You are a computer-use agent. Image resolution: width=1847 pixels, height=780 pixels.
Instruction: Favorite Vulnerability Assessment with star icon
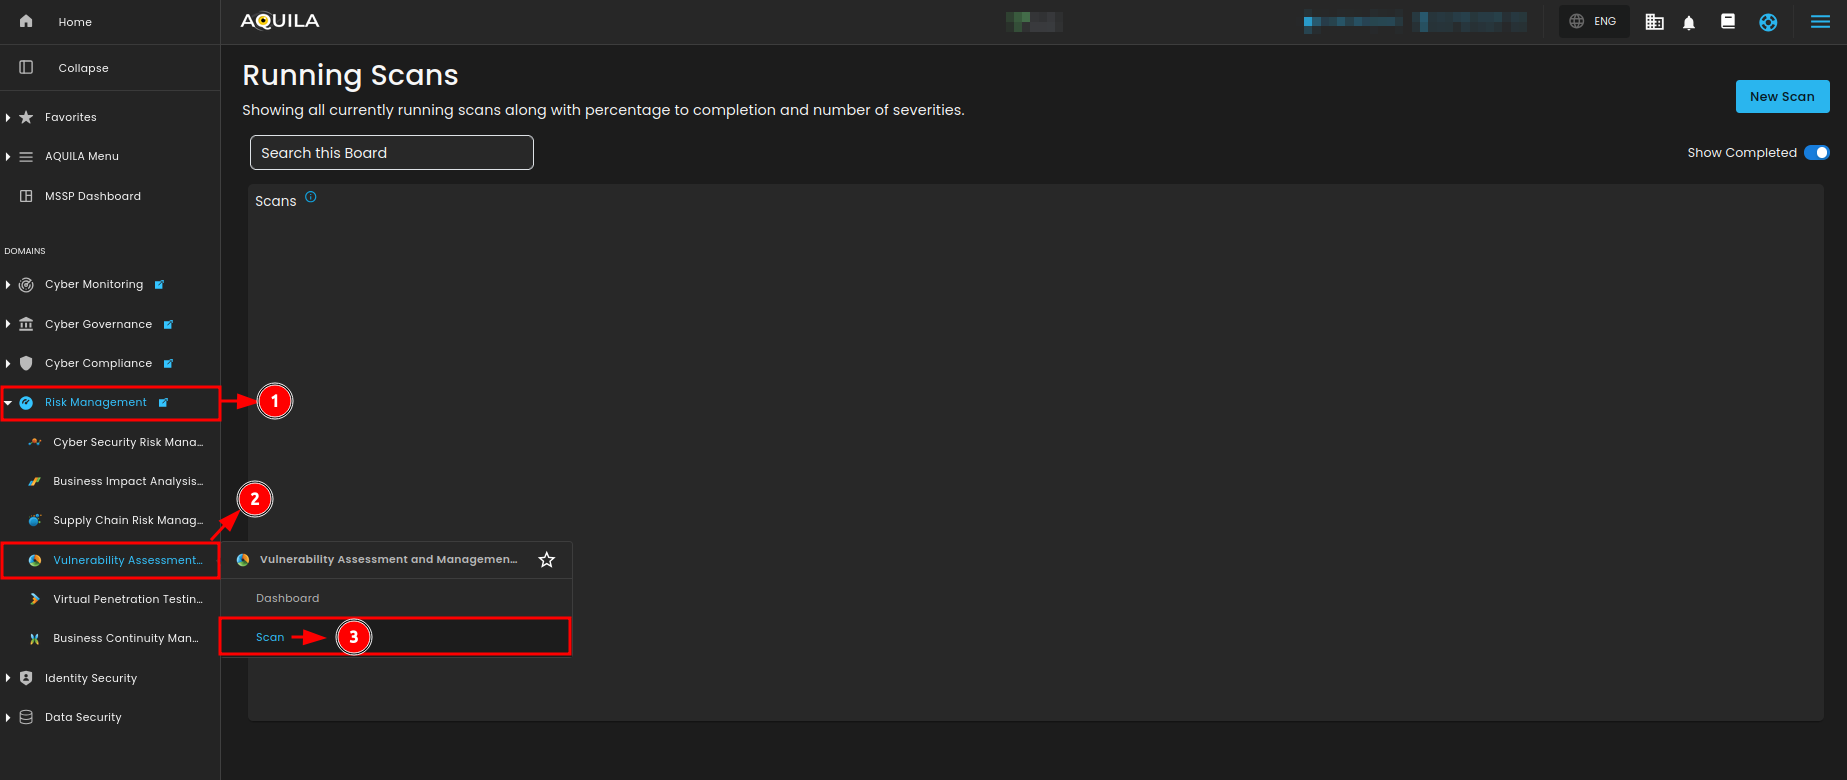coord(546,560)
